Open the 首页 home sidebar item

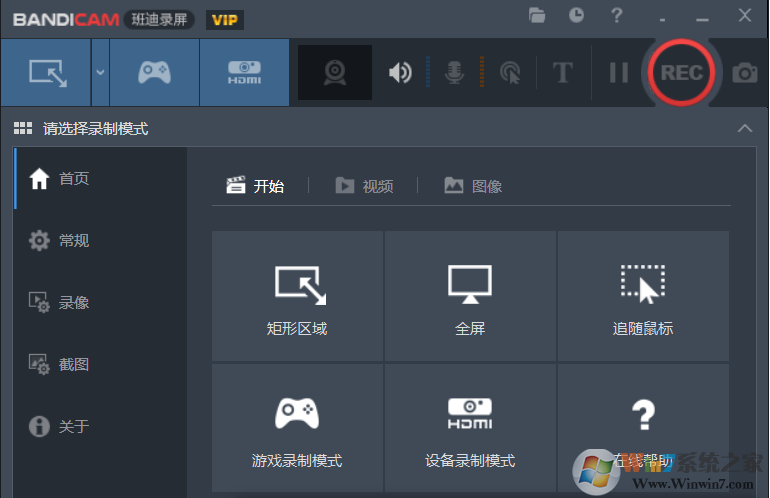(101, 178)
